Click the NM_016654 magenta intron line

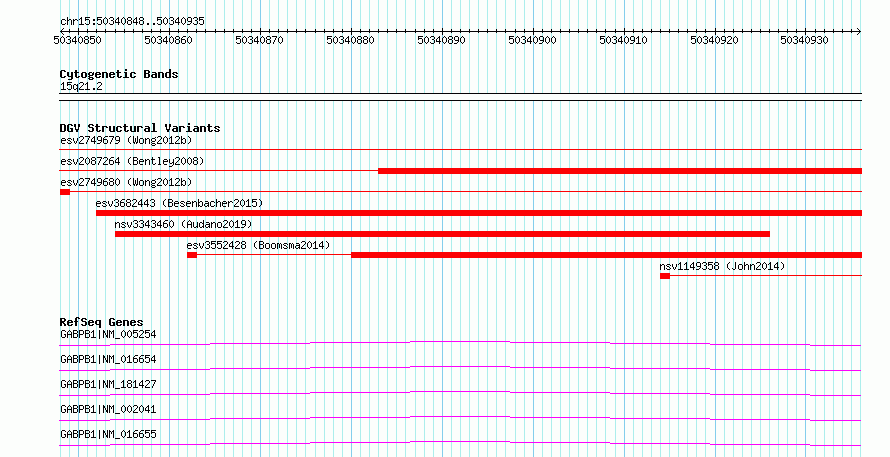(460, 368)
